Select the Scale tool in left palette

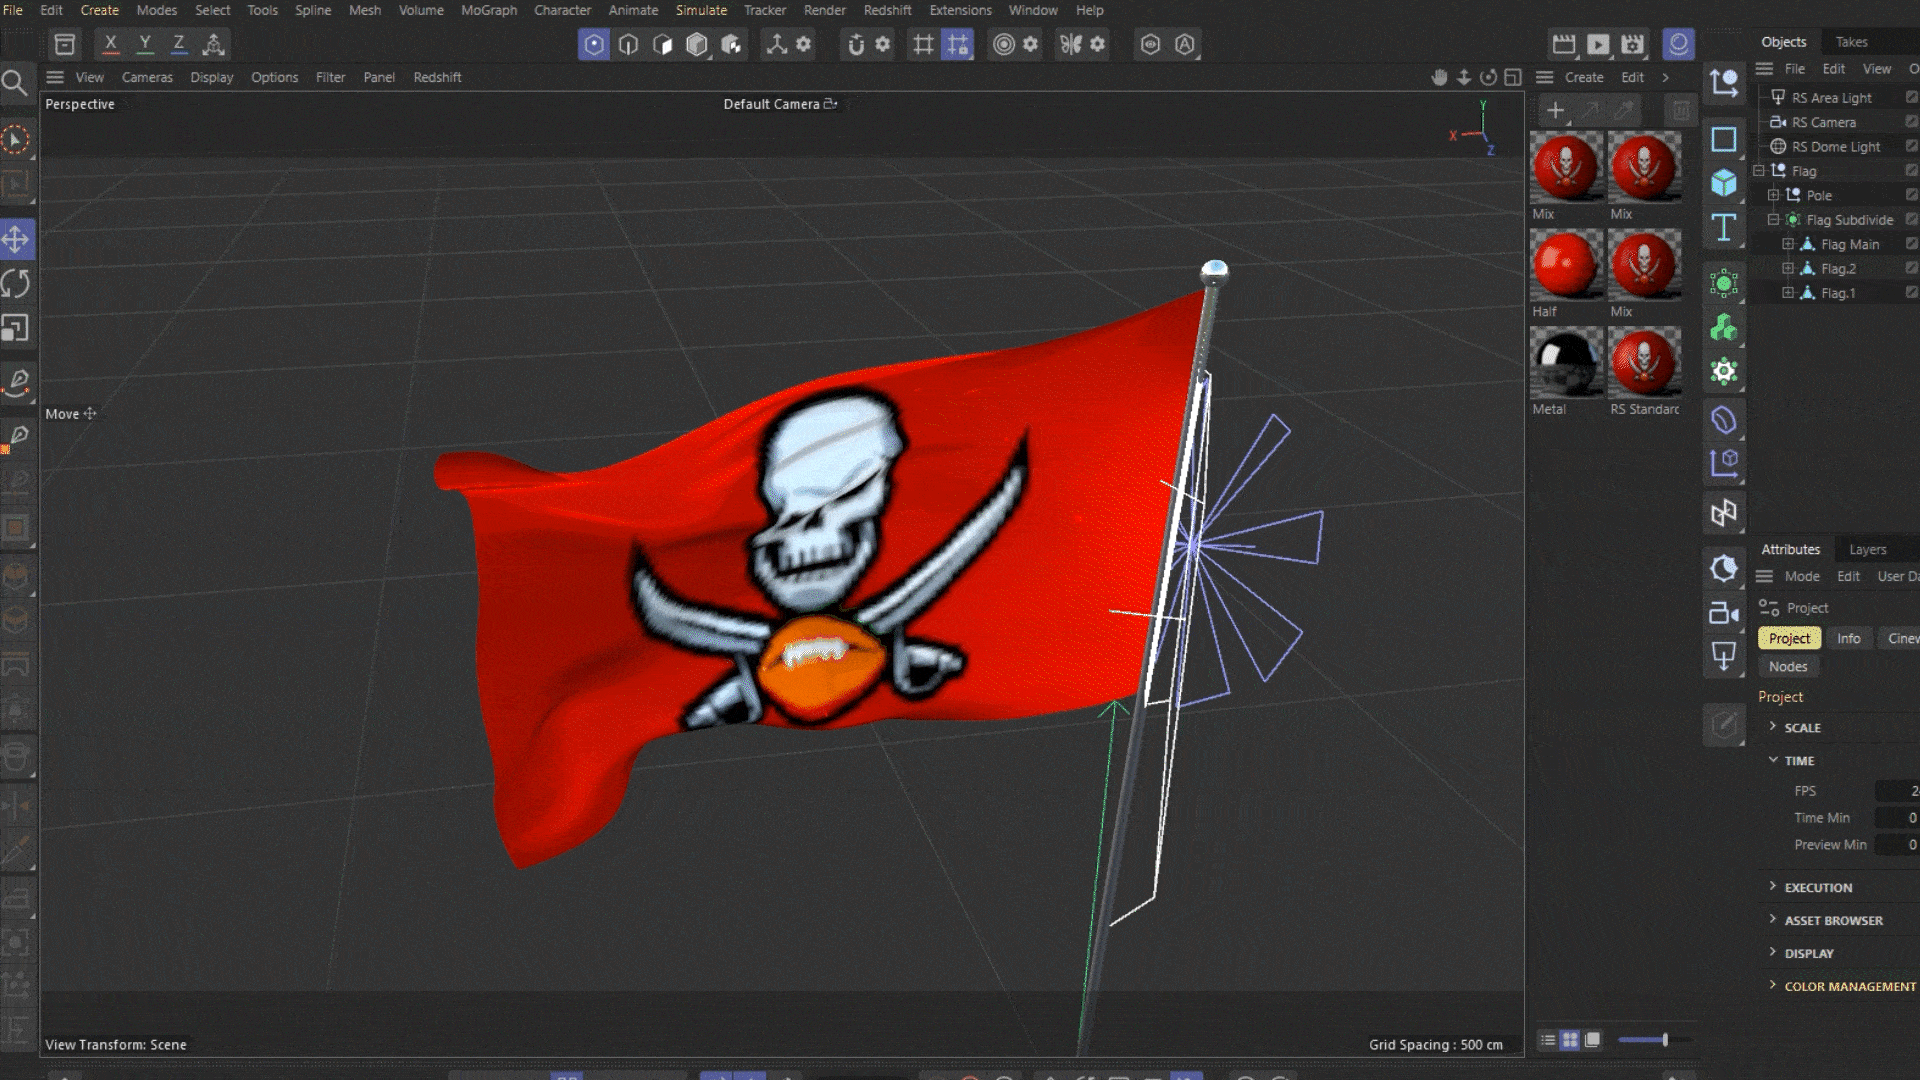[x=16, y=328]
